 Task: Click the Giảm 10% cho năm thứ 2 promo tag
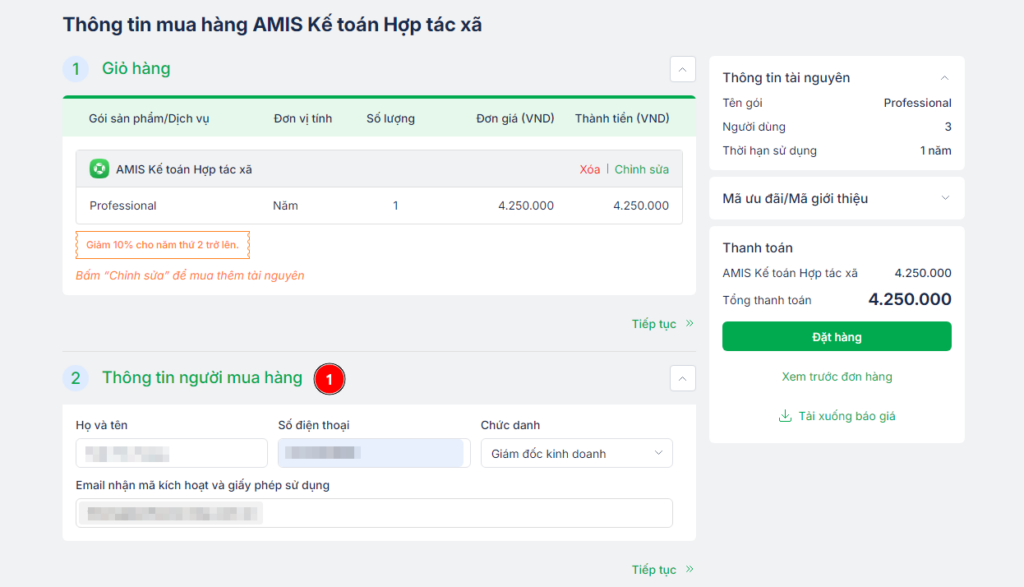[163, 245]
